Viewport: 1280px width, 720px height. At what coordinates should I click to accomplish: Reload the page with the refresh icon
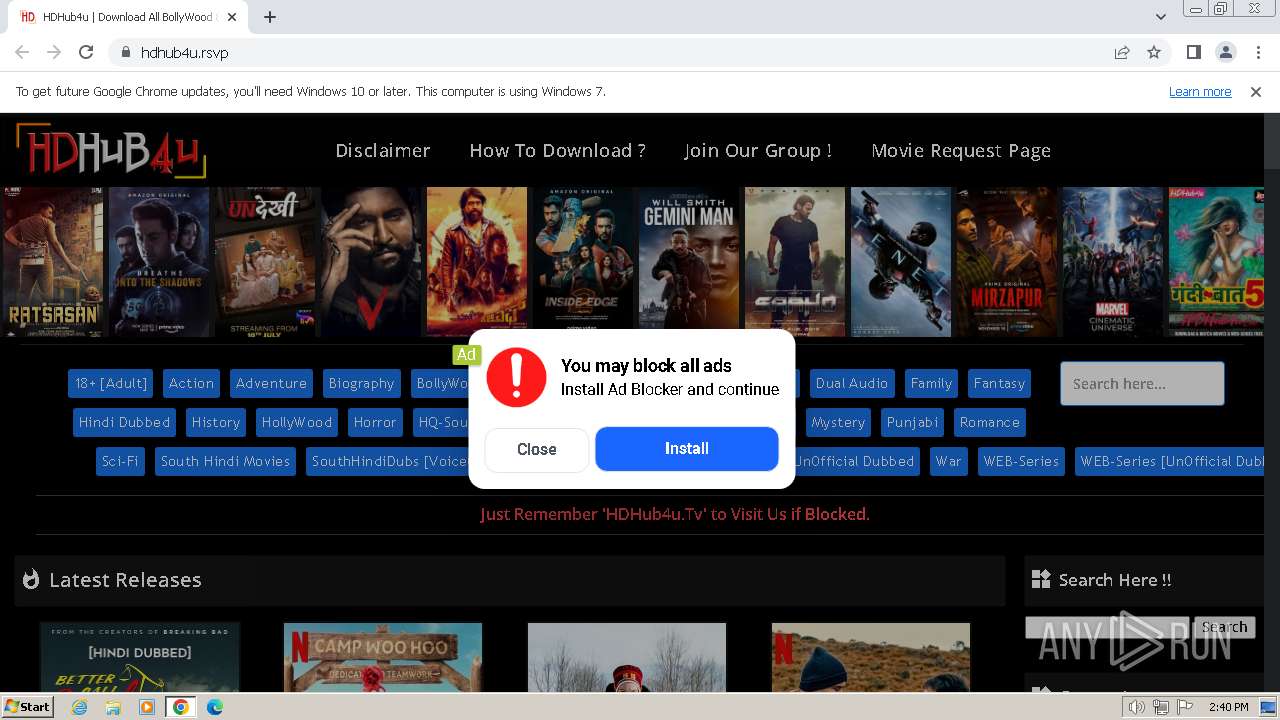coord(86,52)
